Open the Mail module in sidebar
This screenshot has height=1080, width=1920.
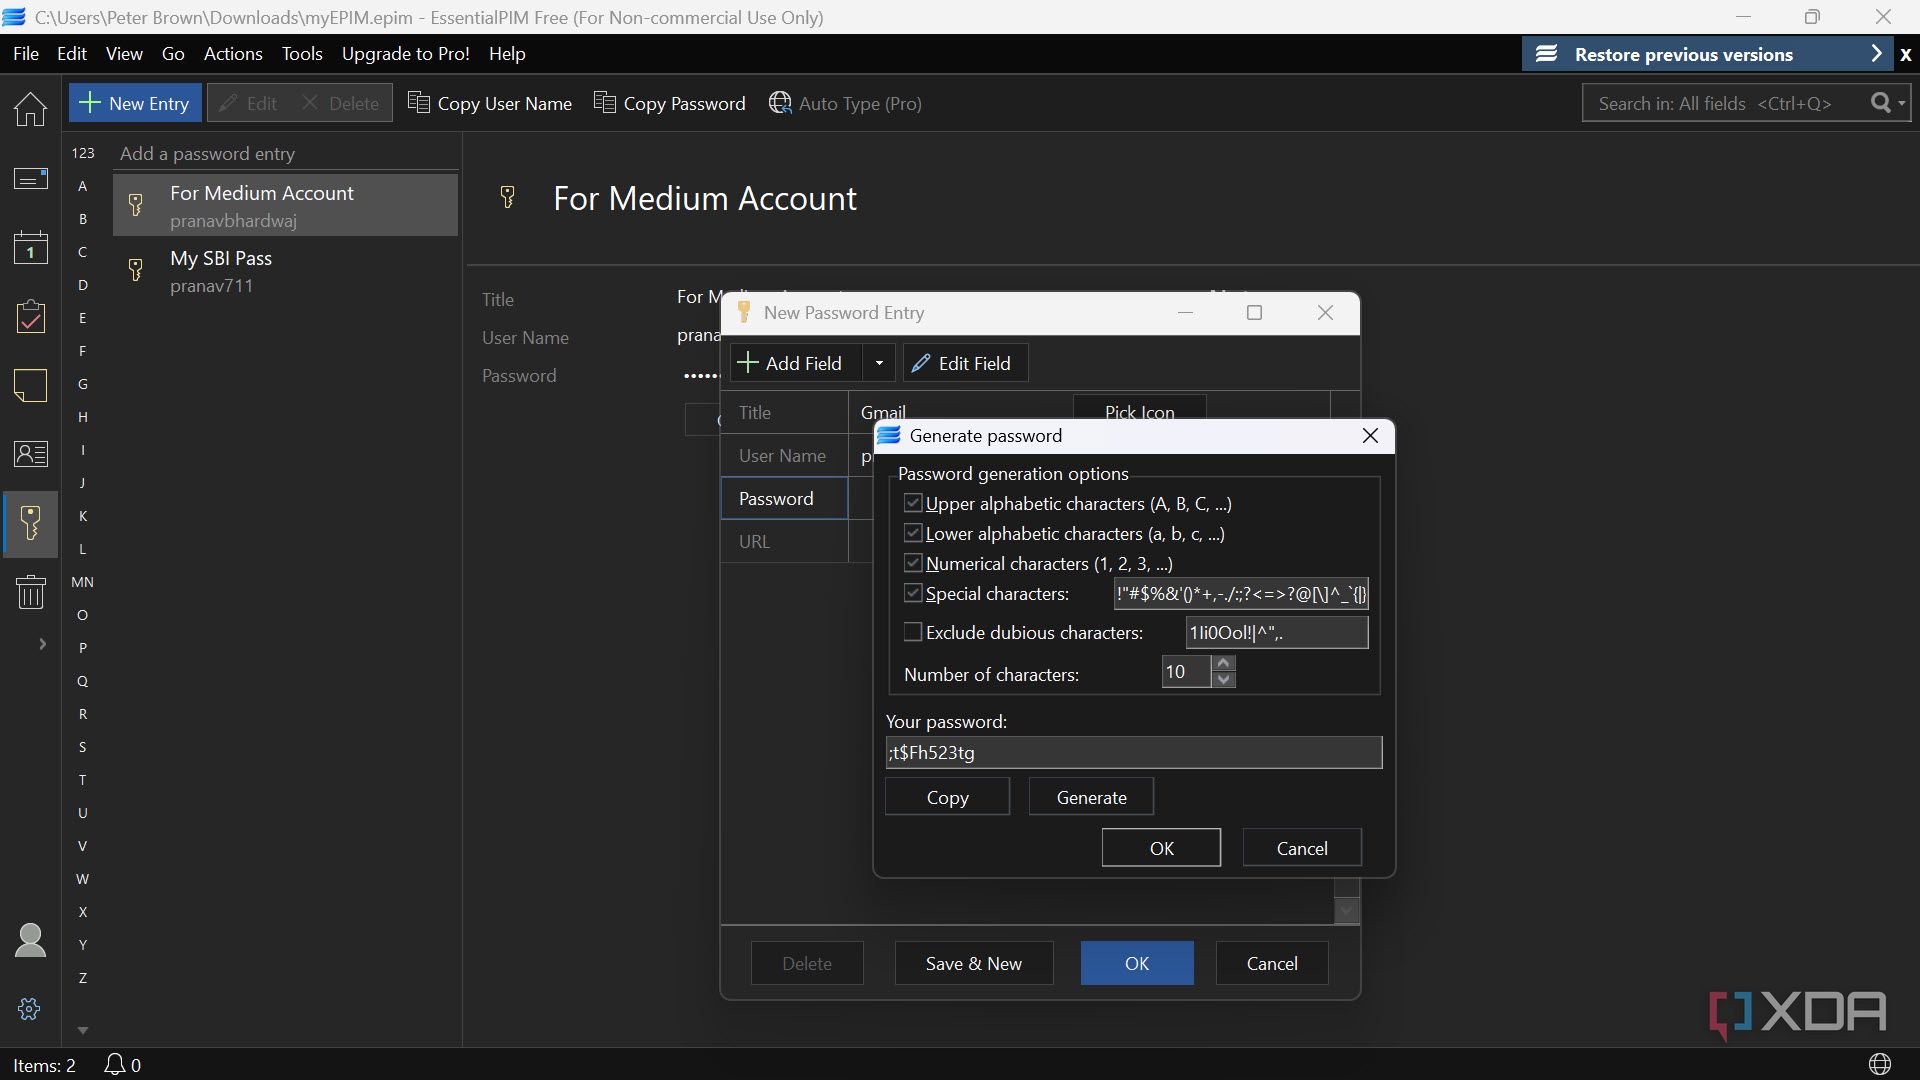pos(30,179)
